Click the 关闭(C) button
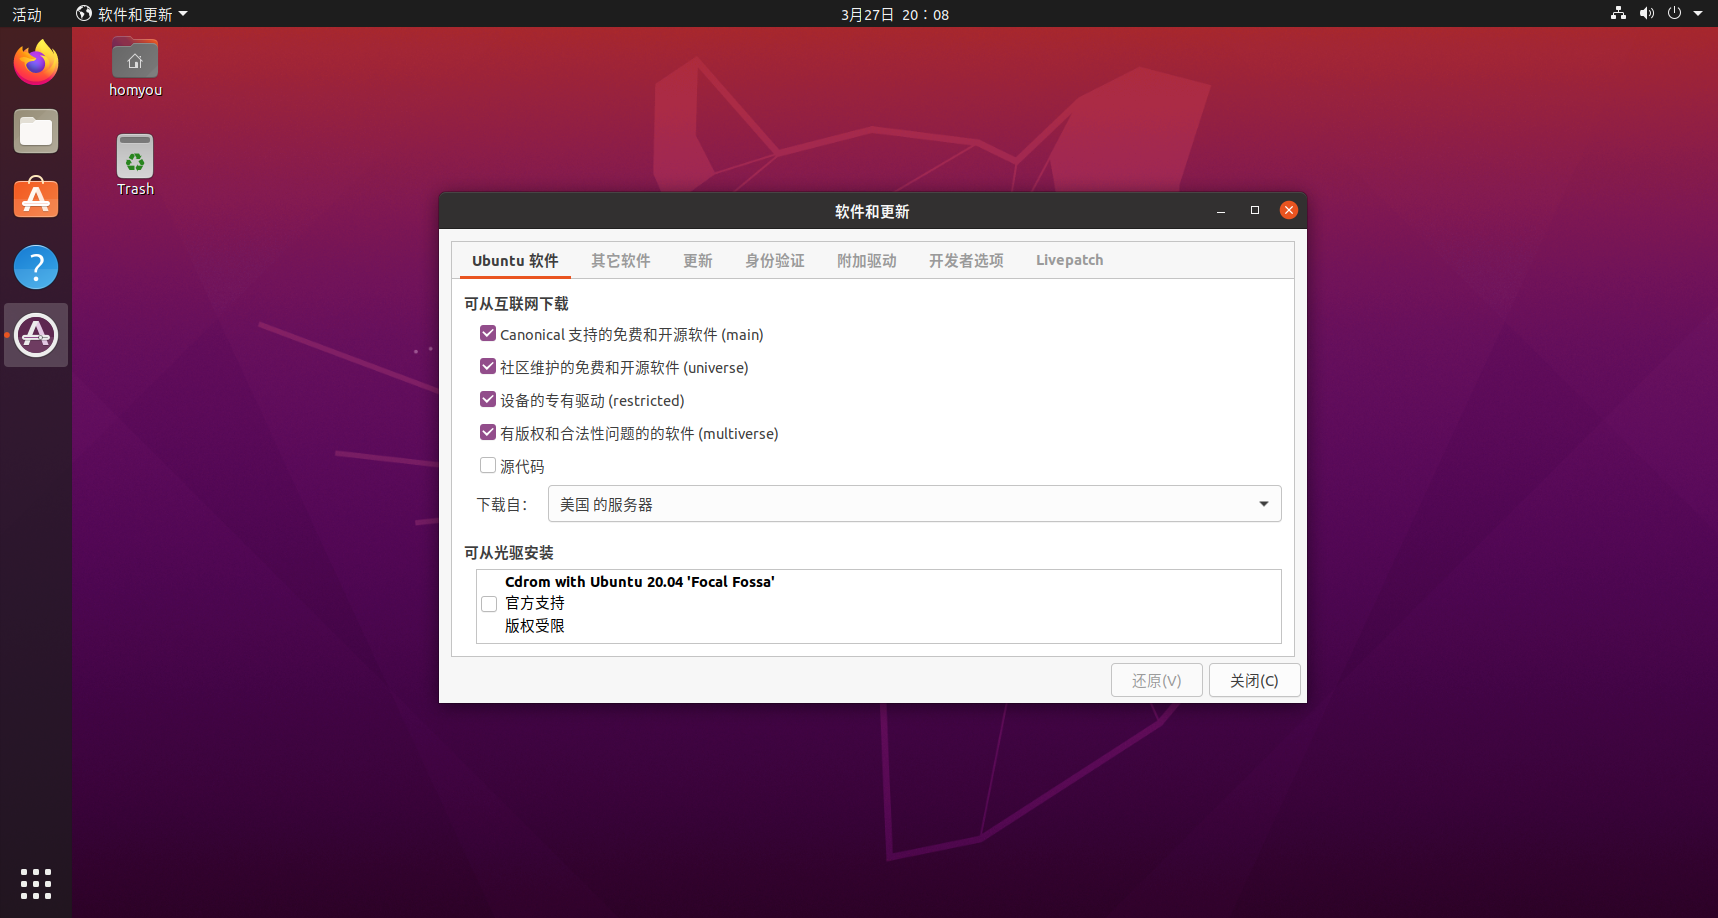 (1254, 680)
